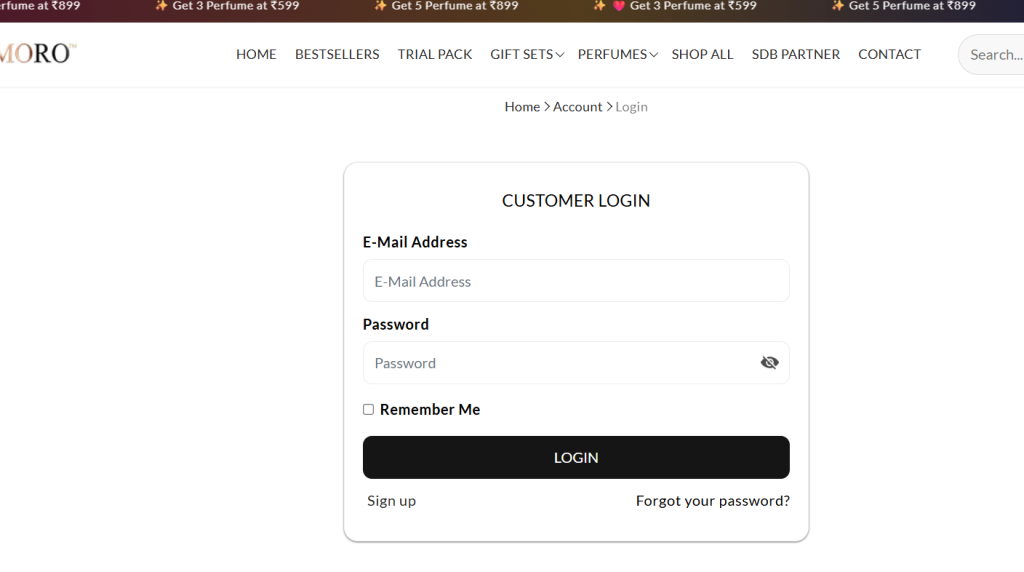Go to Home via breadcrumb
Image resolution: width=1024 pixels, height=572 pixels.
[x=522, y=106]
